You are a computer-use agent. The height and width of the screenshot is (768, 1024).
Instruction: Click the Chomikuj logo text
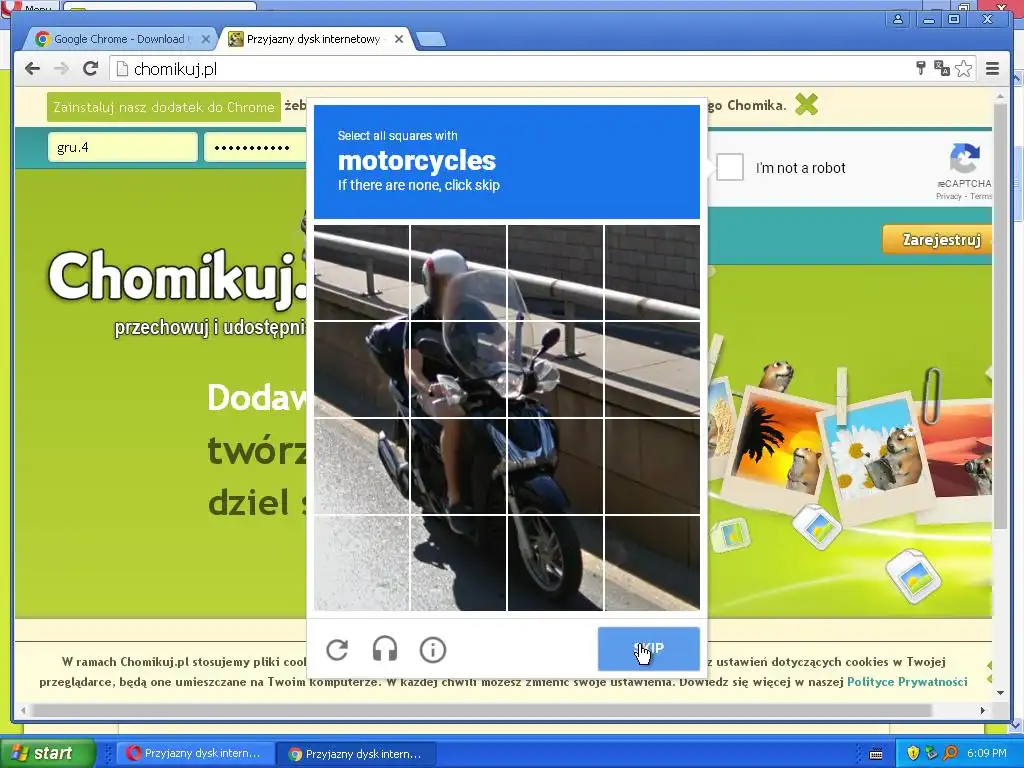178,278
